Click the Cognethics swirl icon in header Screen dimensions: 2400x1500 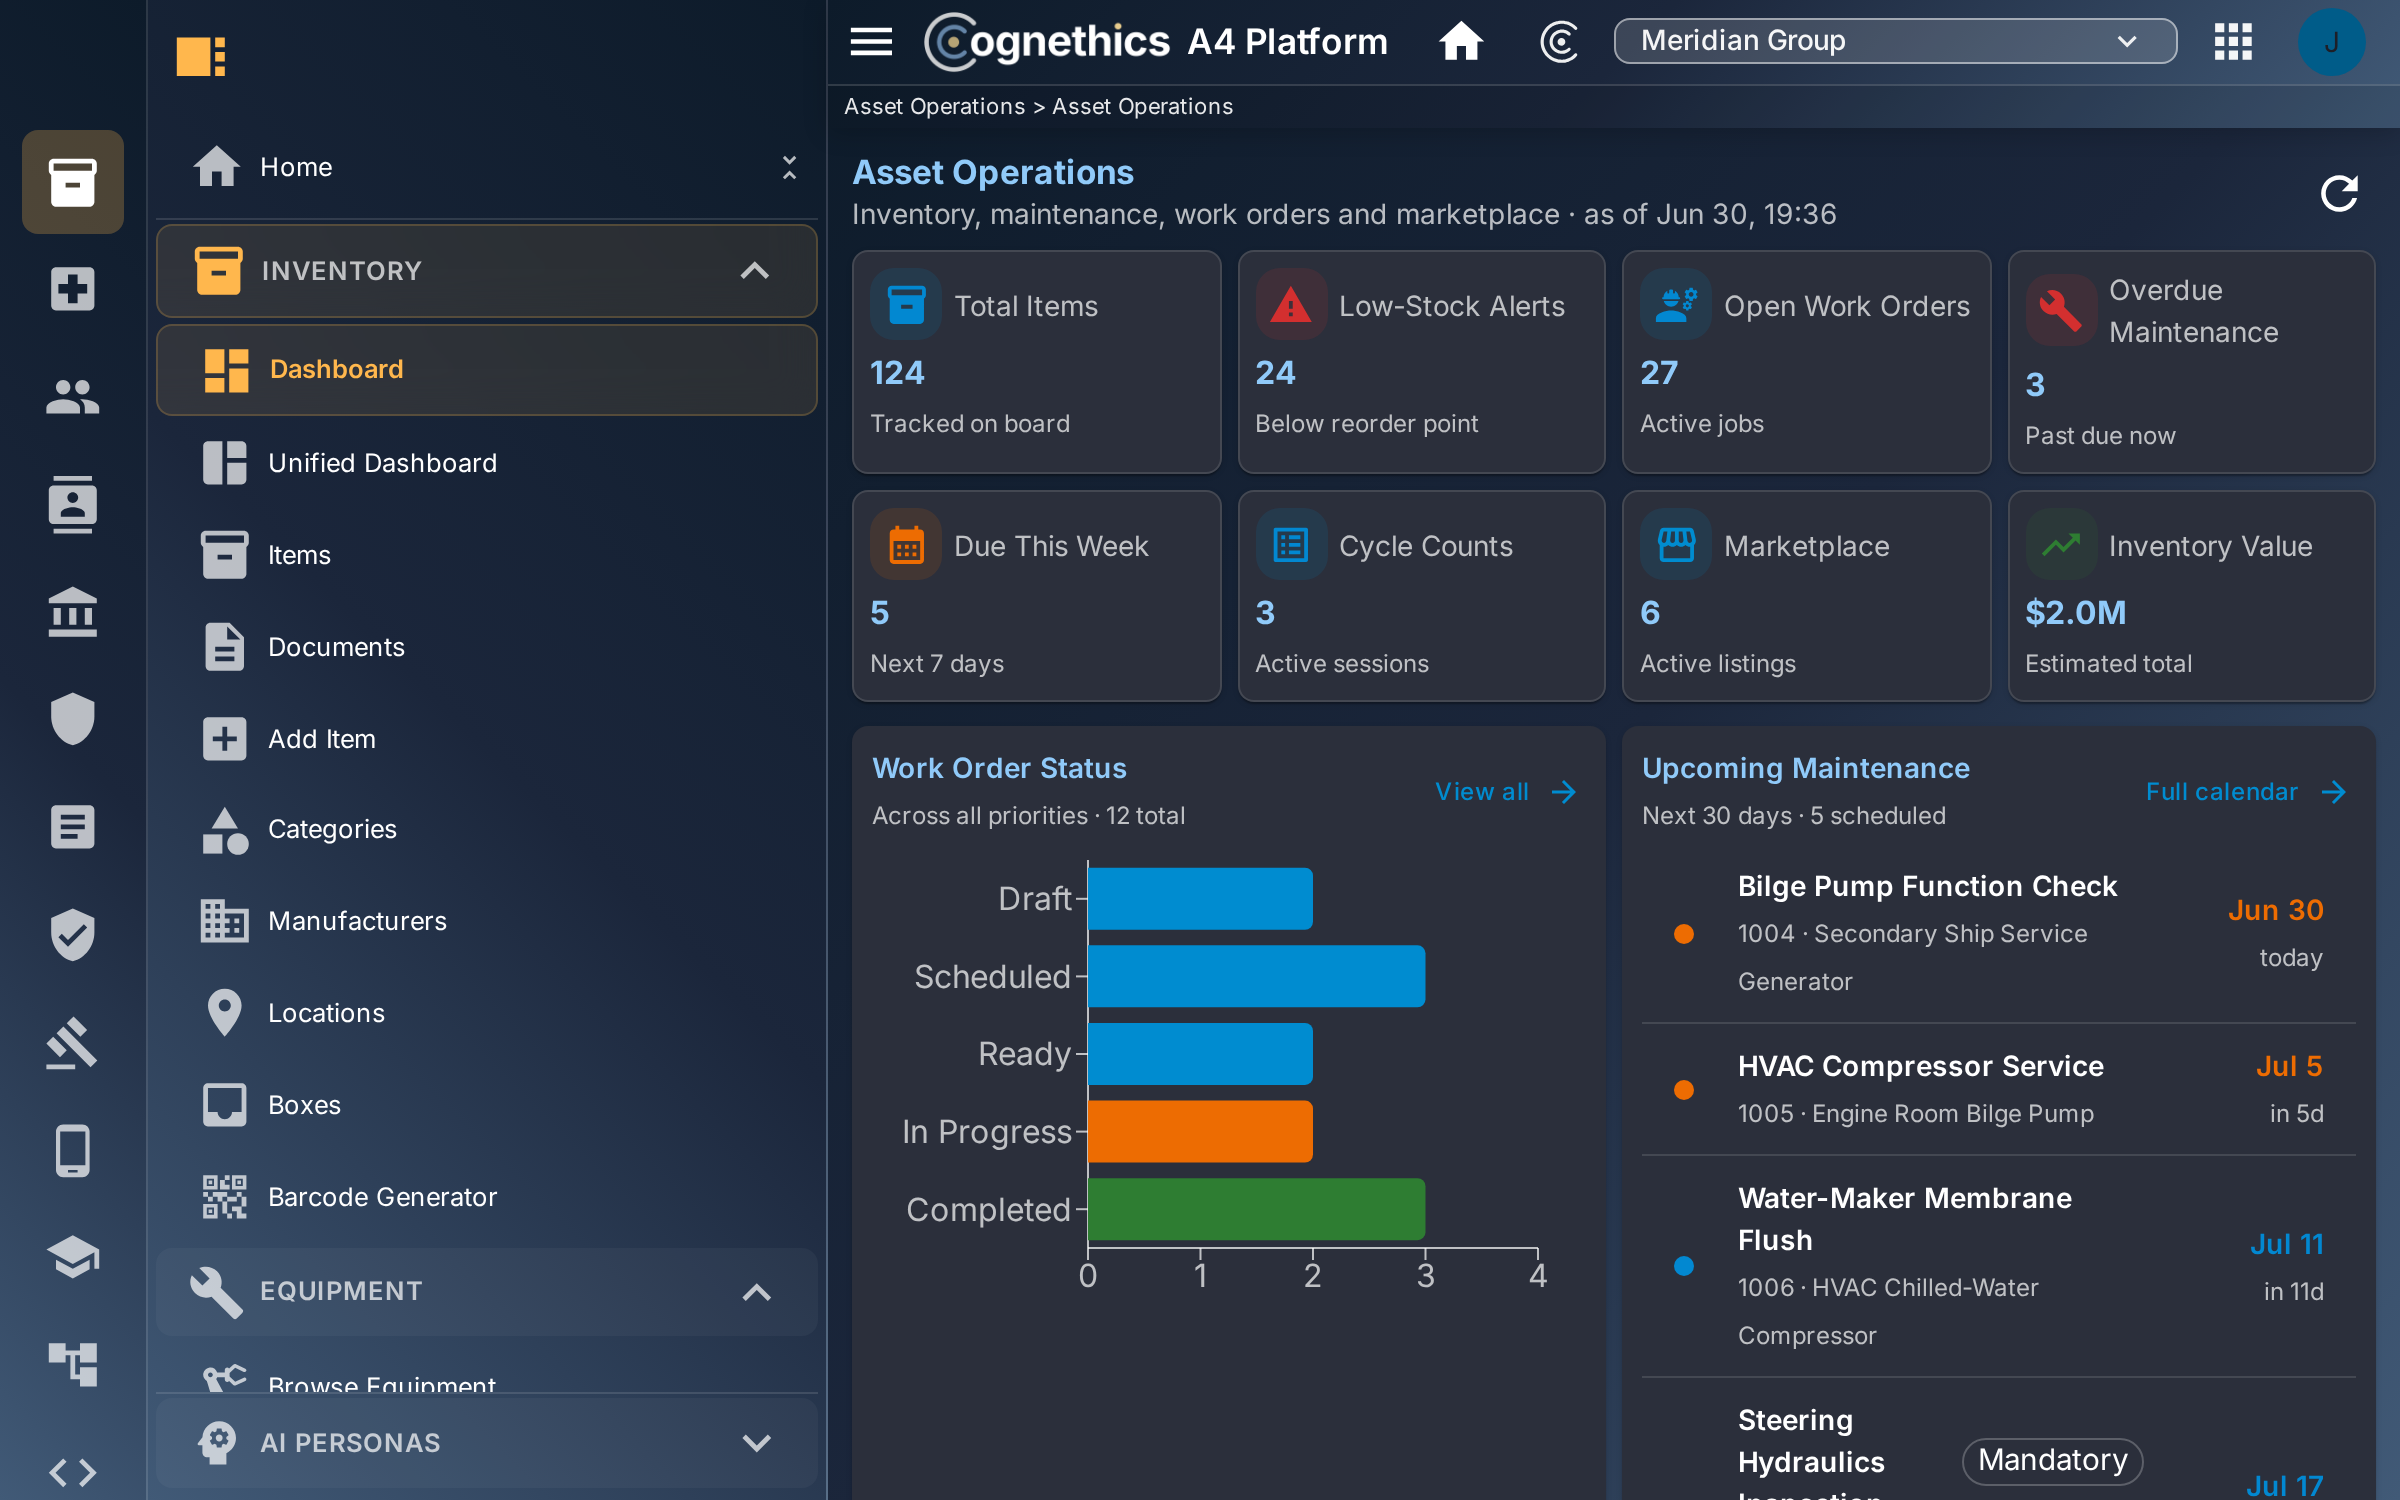pyautogui.click(x=1559, y=42)
